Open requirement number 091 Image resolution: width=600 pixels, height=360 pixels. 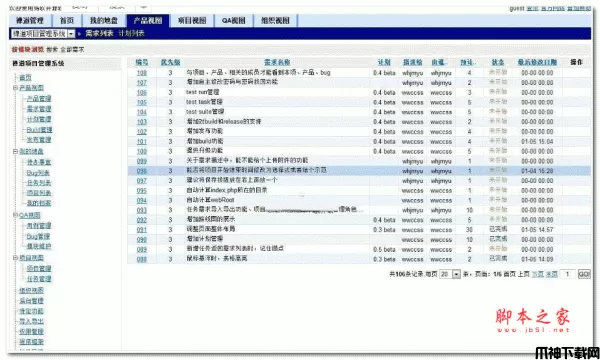click(x=142, y=230)
